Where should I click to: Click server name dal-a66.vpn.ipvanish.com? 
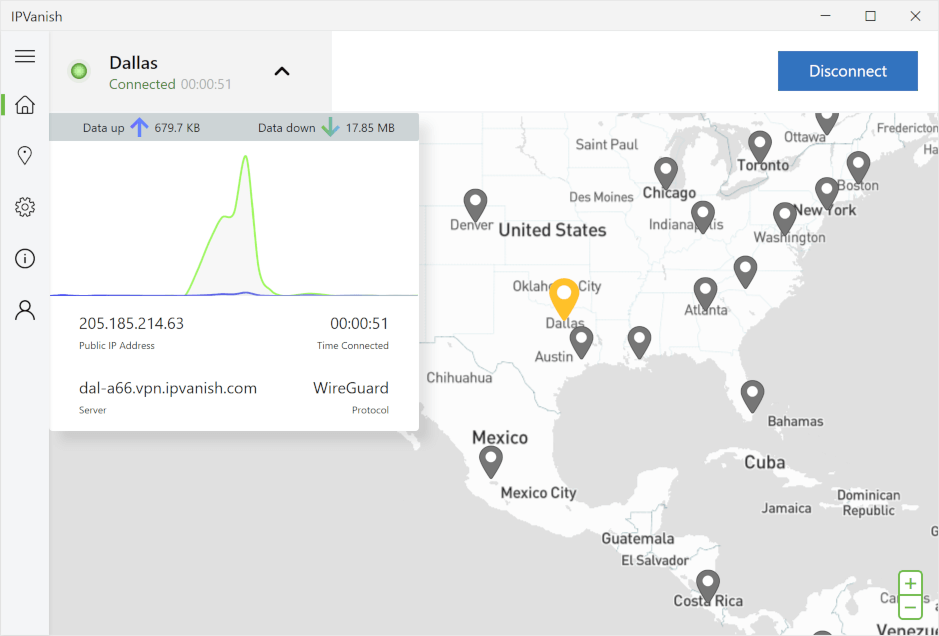coord(168,388)
